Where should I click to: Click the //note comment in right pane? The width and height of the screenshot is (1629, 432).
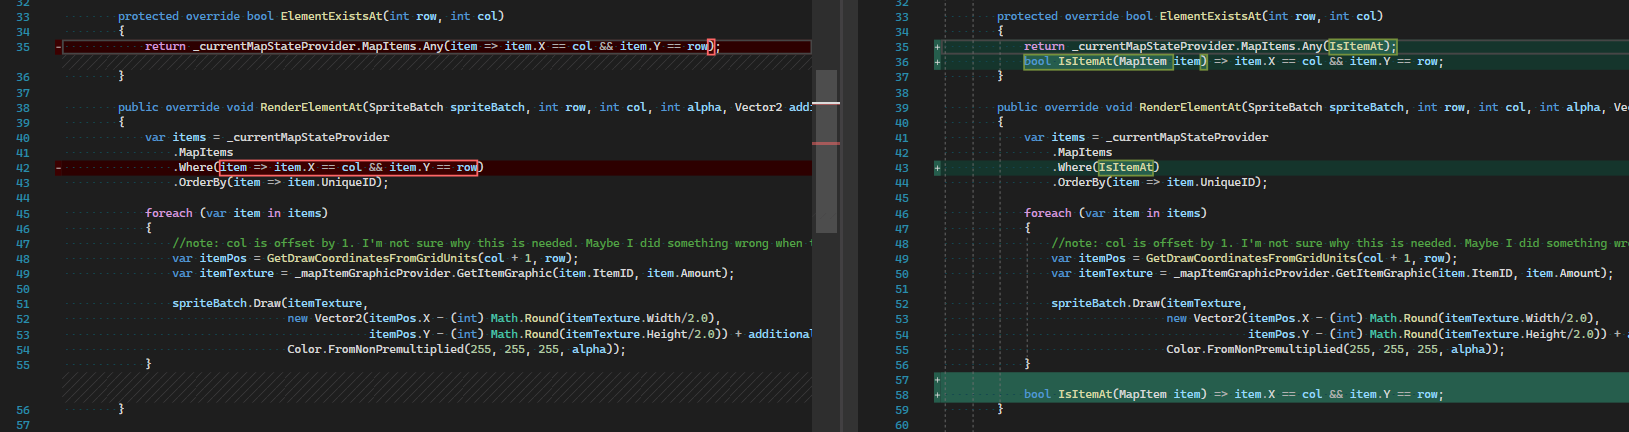(x=1340, y=243)
